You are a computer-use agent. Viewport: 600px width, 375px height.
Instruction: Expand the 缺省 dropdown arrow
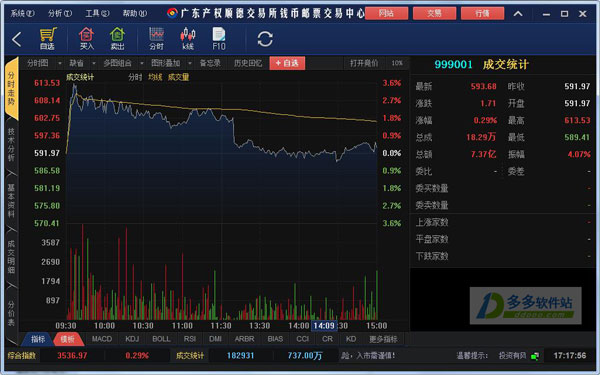93,64
